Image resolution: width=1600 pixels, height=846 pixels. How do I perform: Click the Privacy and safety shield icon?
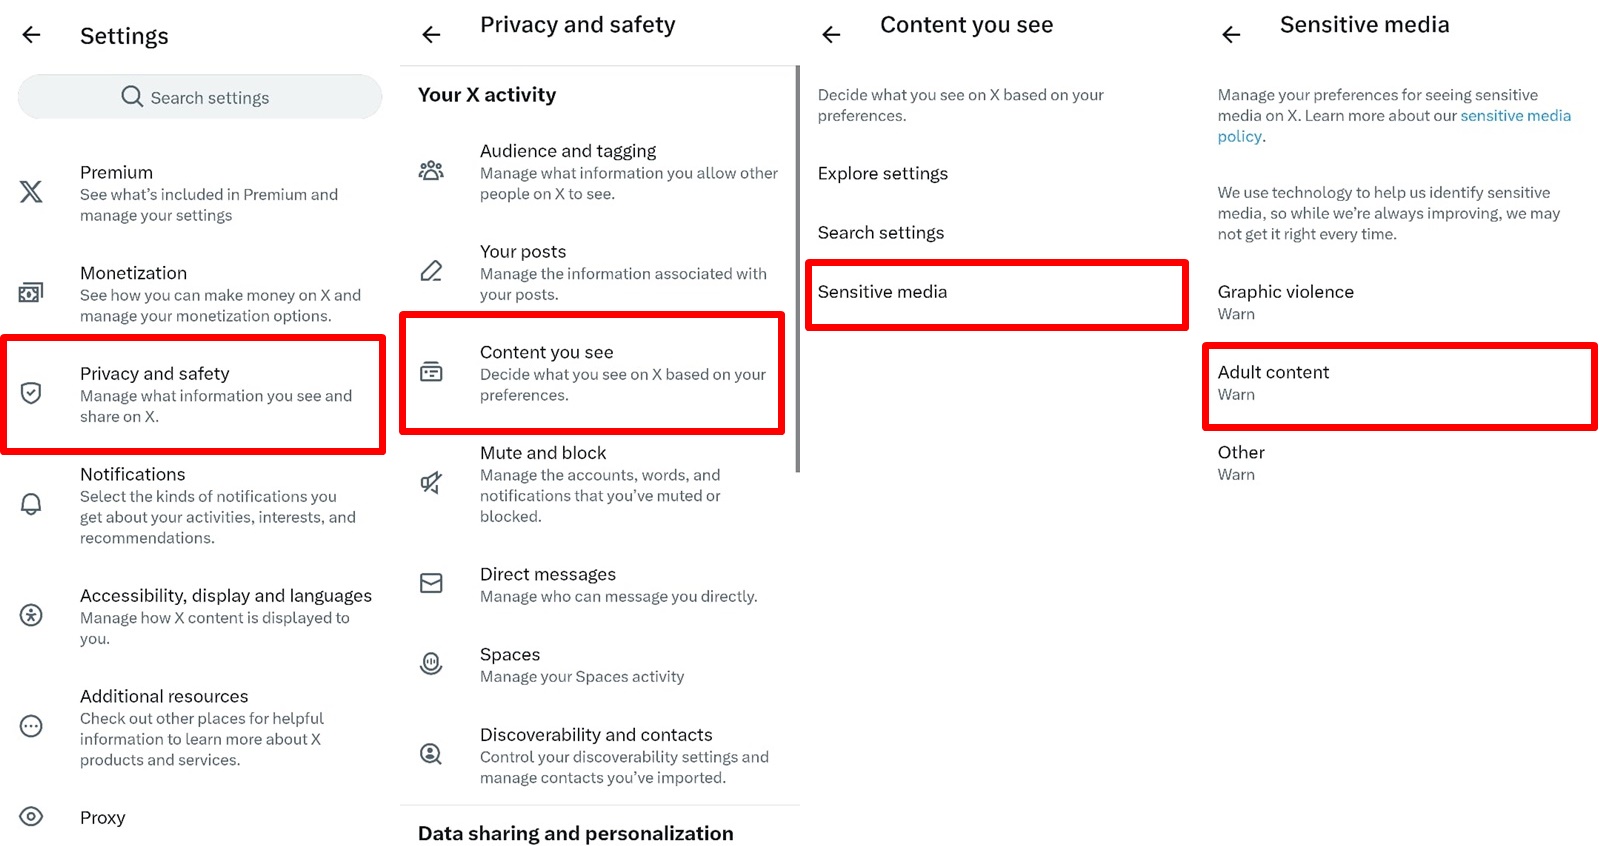tap(31, 393)
